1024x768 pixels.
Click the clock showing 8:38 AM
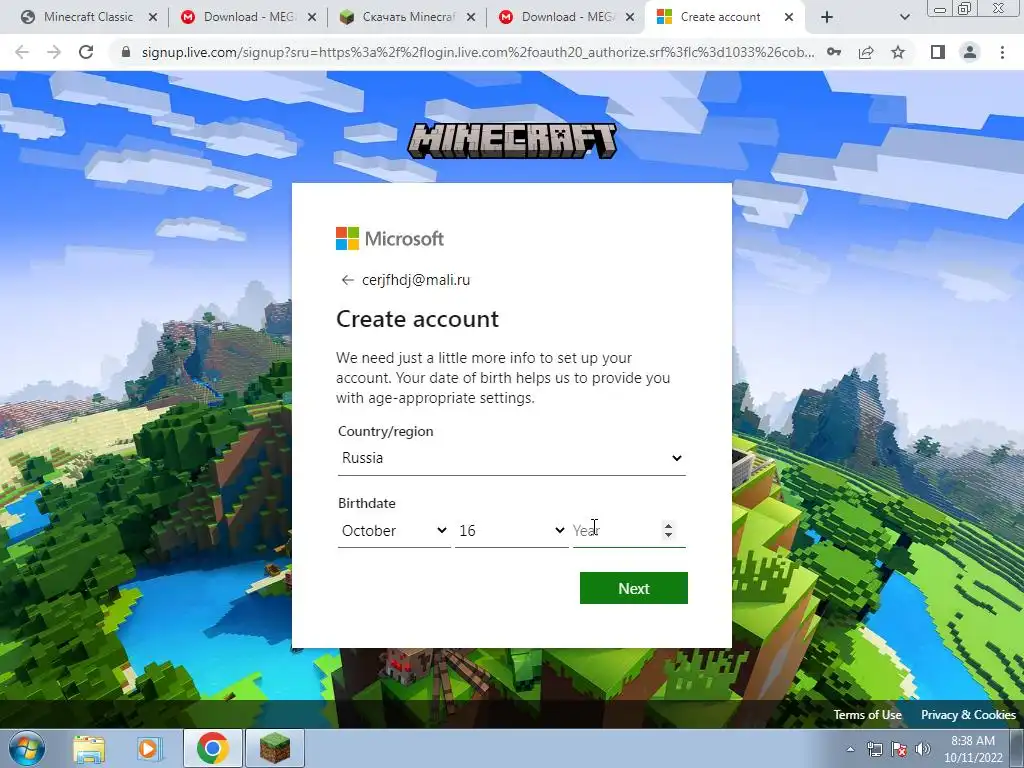click(x=973, y=741)
